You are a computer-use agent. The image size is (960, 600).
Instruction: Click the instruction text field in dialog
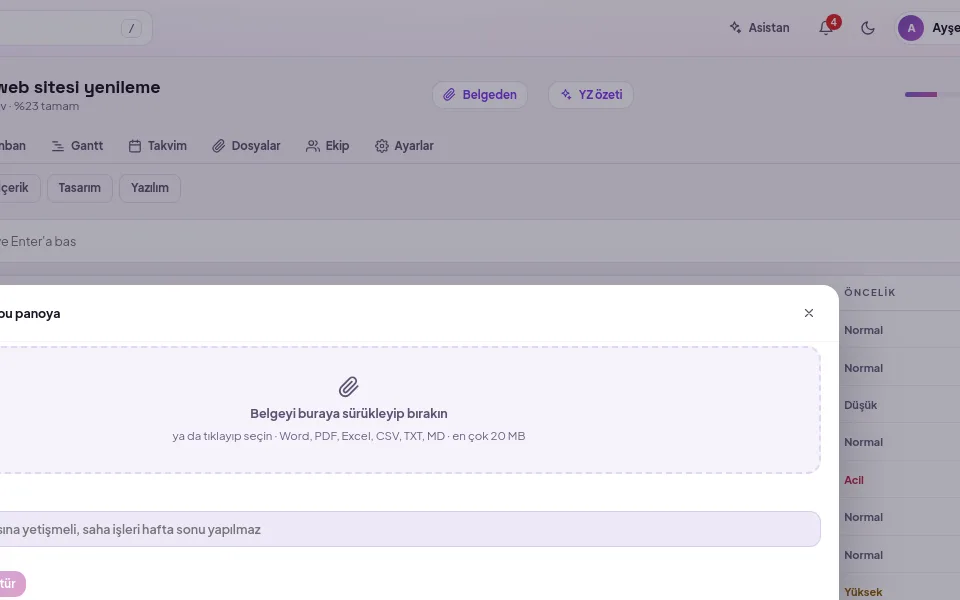pyautogui.click(x=410, y=529)
